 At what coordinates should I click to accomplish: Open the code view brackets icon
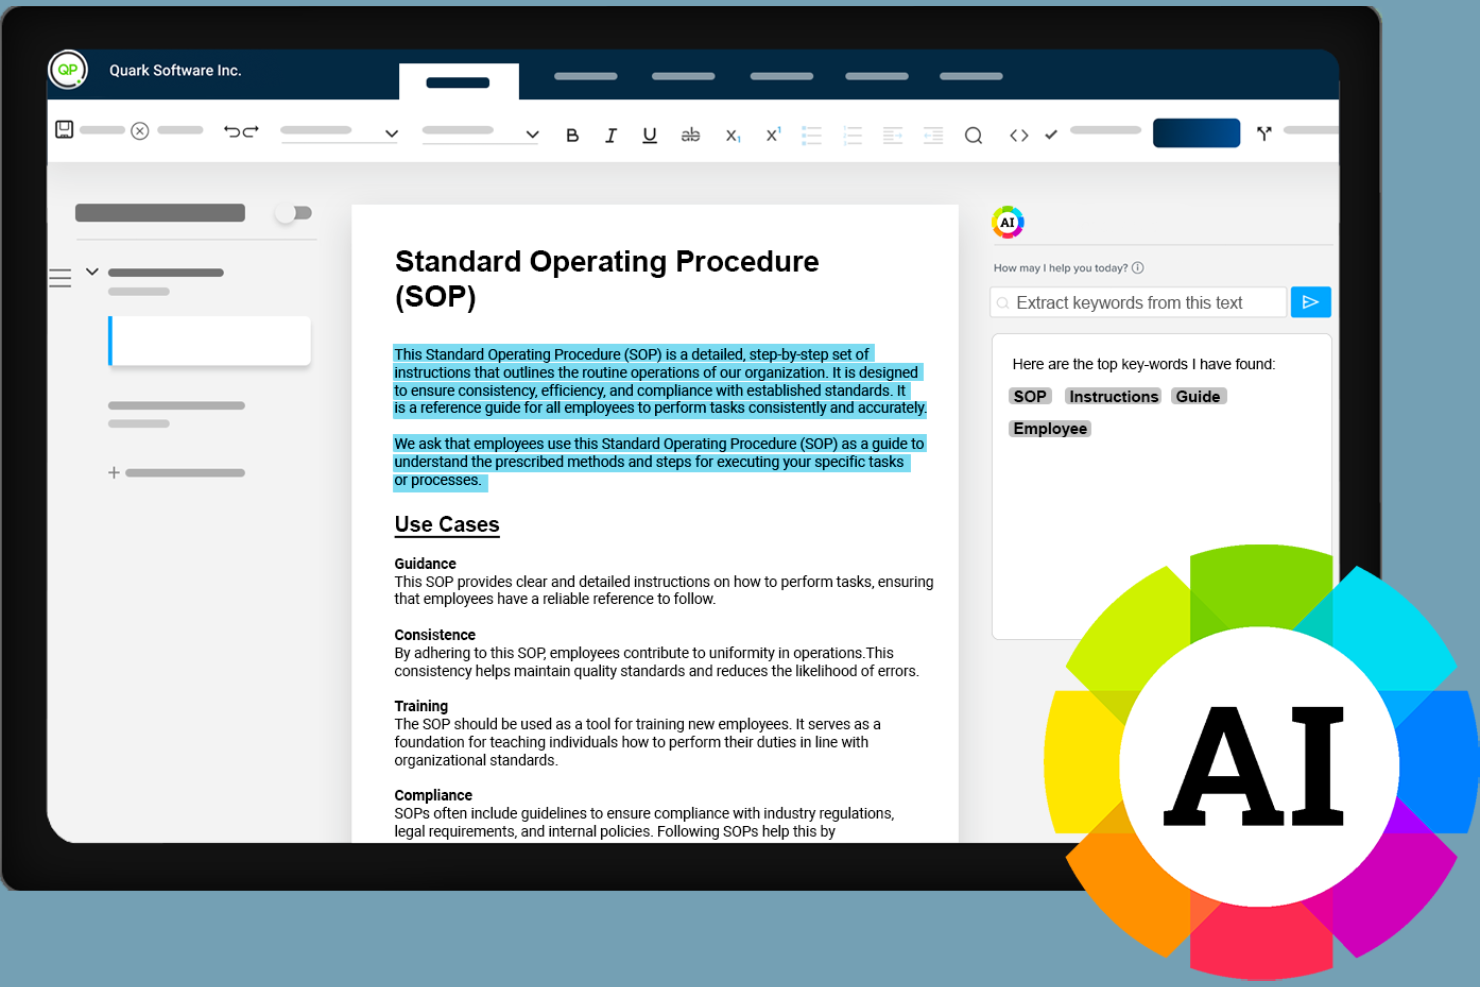tap(1019, 135)
